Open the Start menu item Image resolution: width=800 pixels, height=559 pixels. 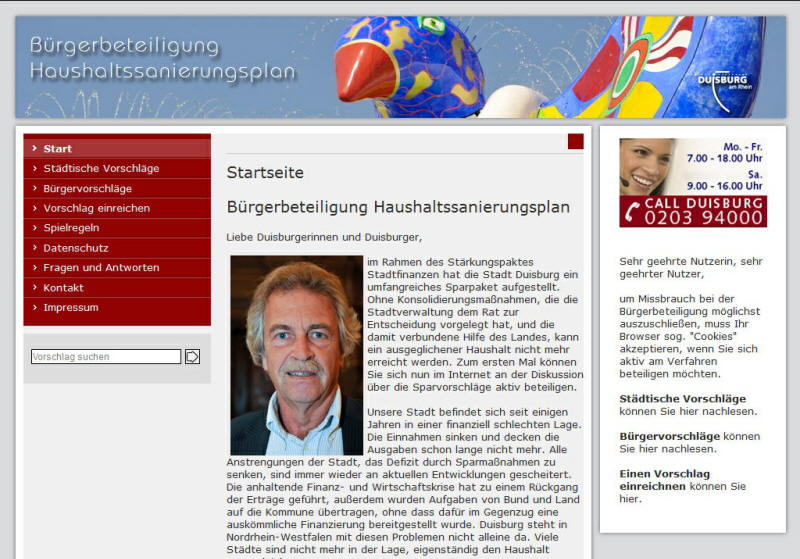click(117, 148)
